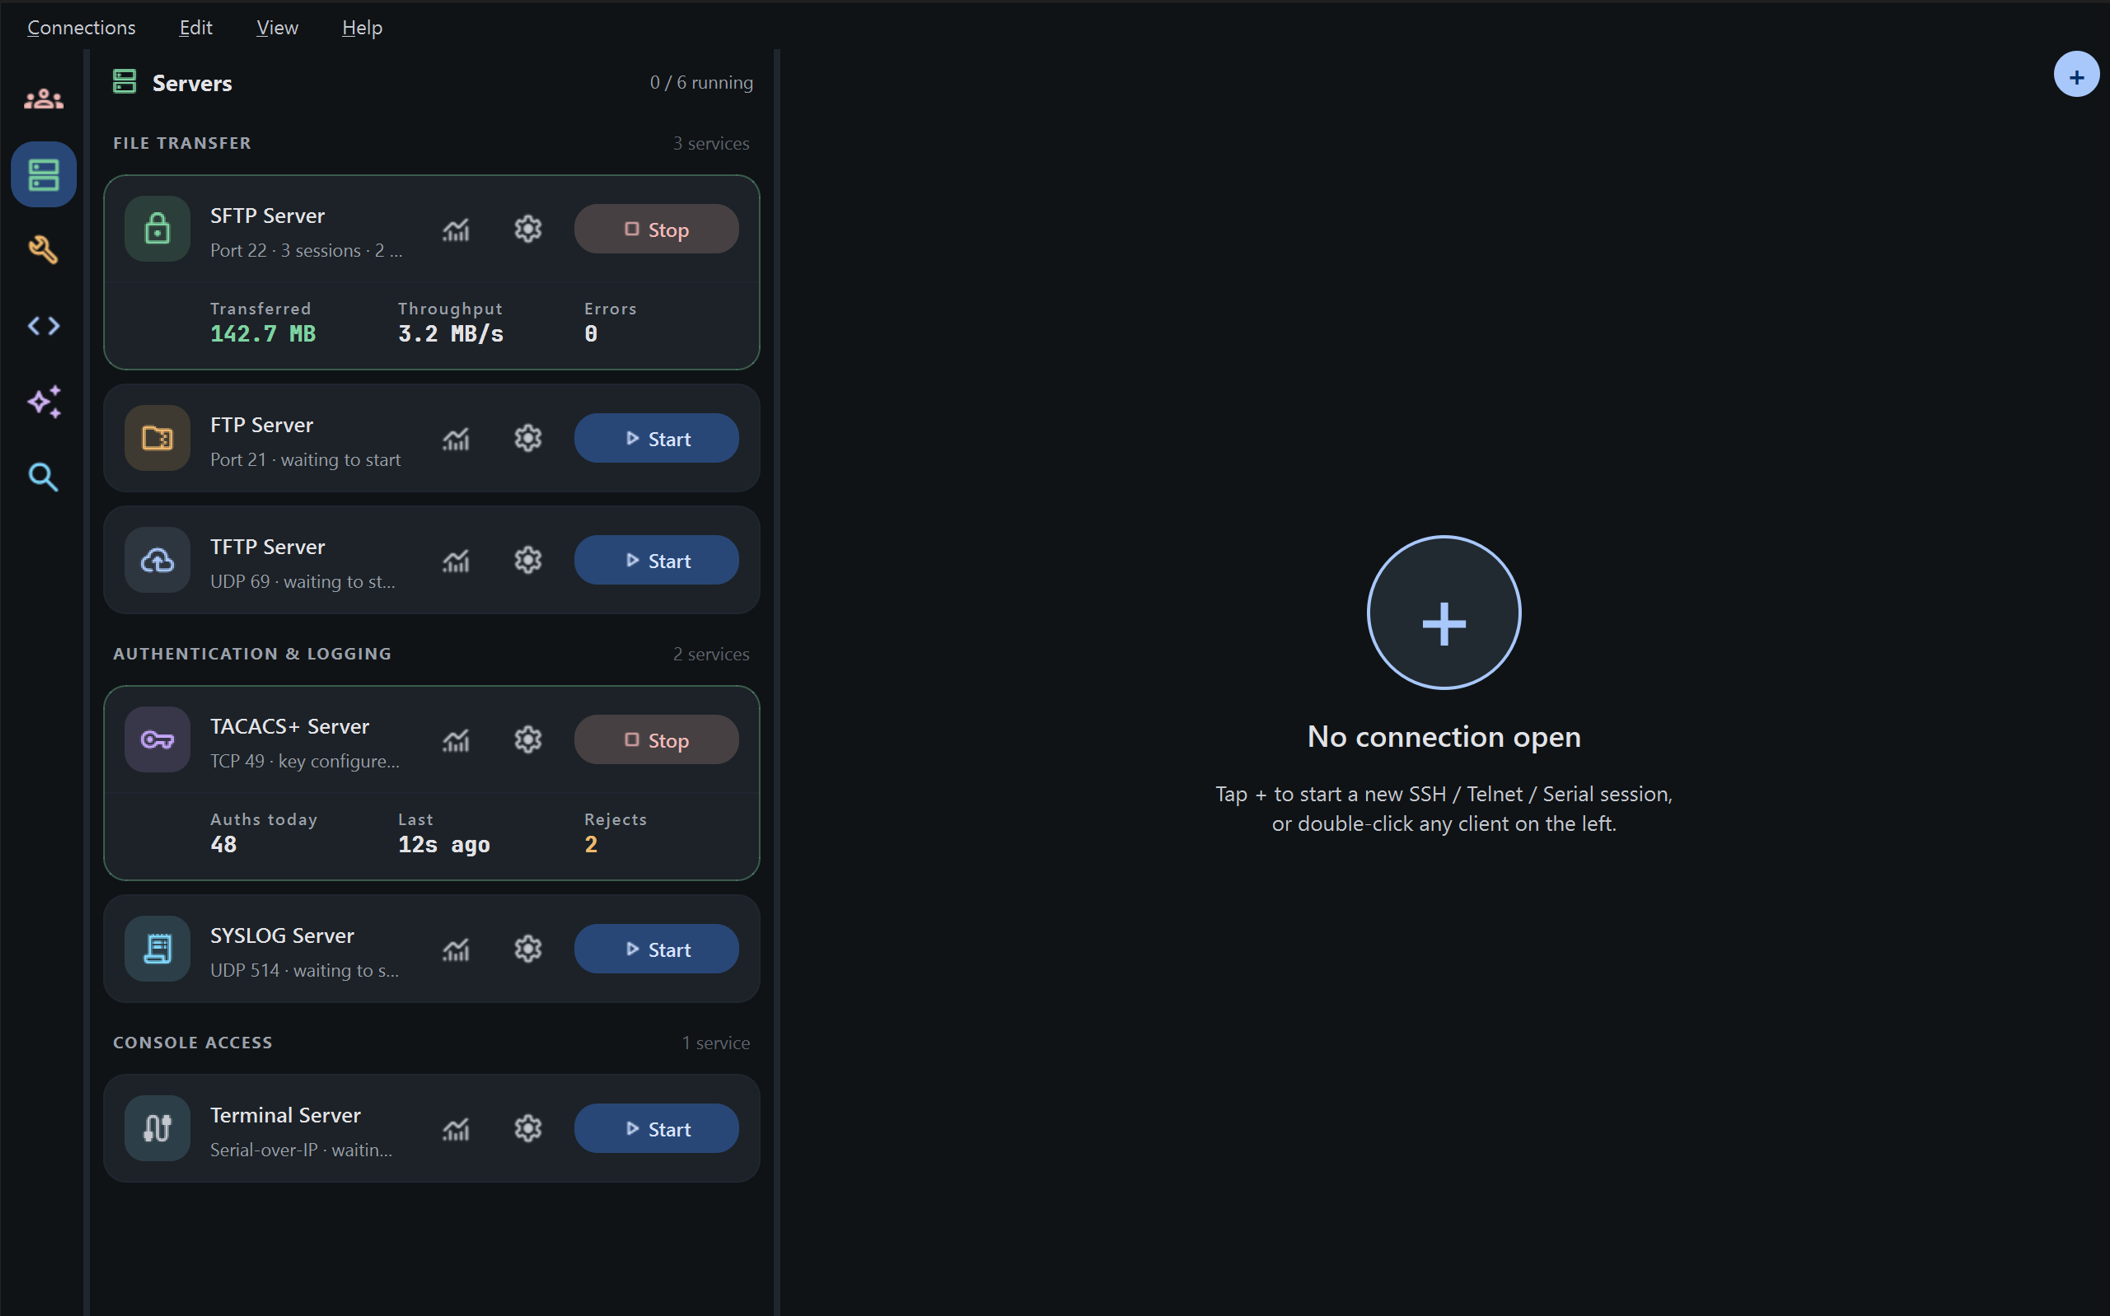This screenshot has width=2110, height=1316.
Task: Stop the SFTP Server
Action: [656, 229]
